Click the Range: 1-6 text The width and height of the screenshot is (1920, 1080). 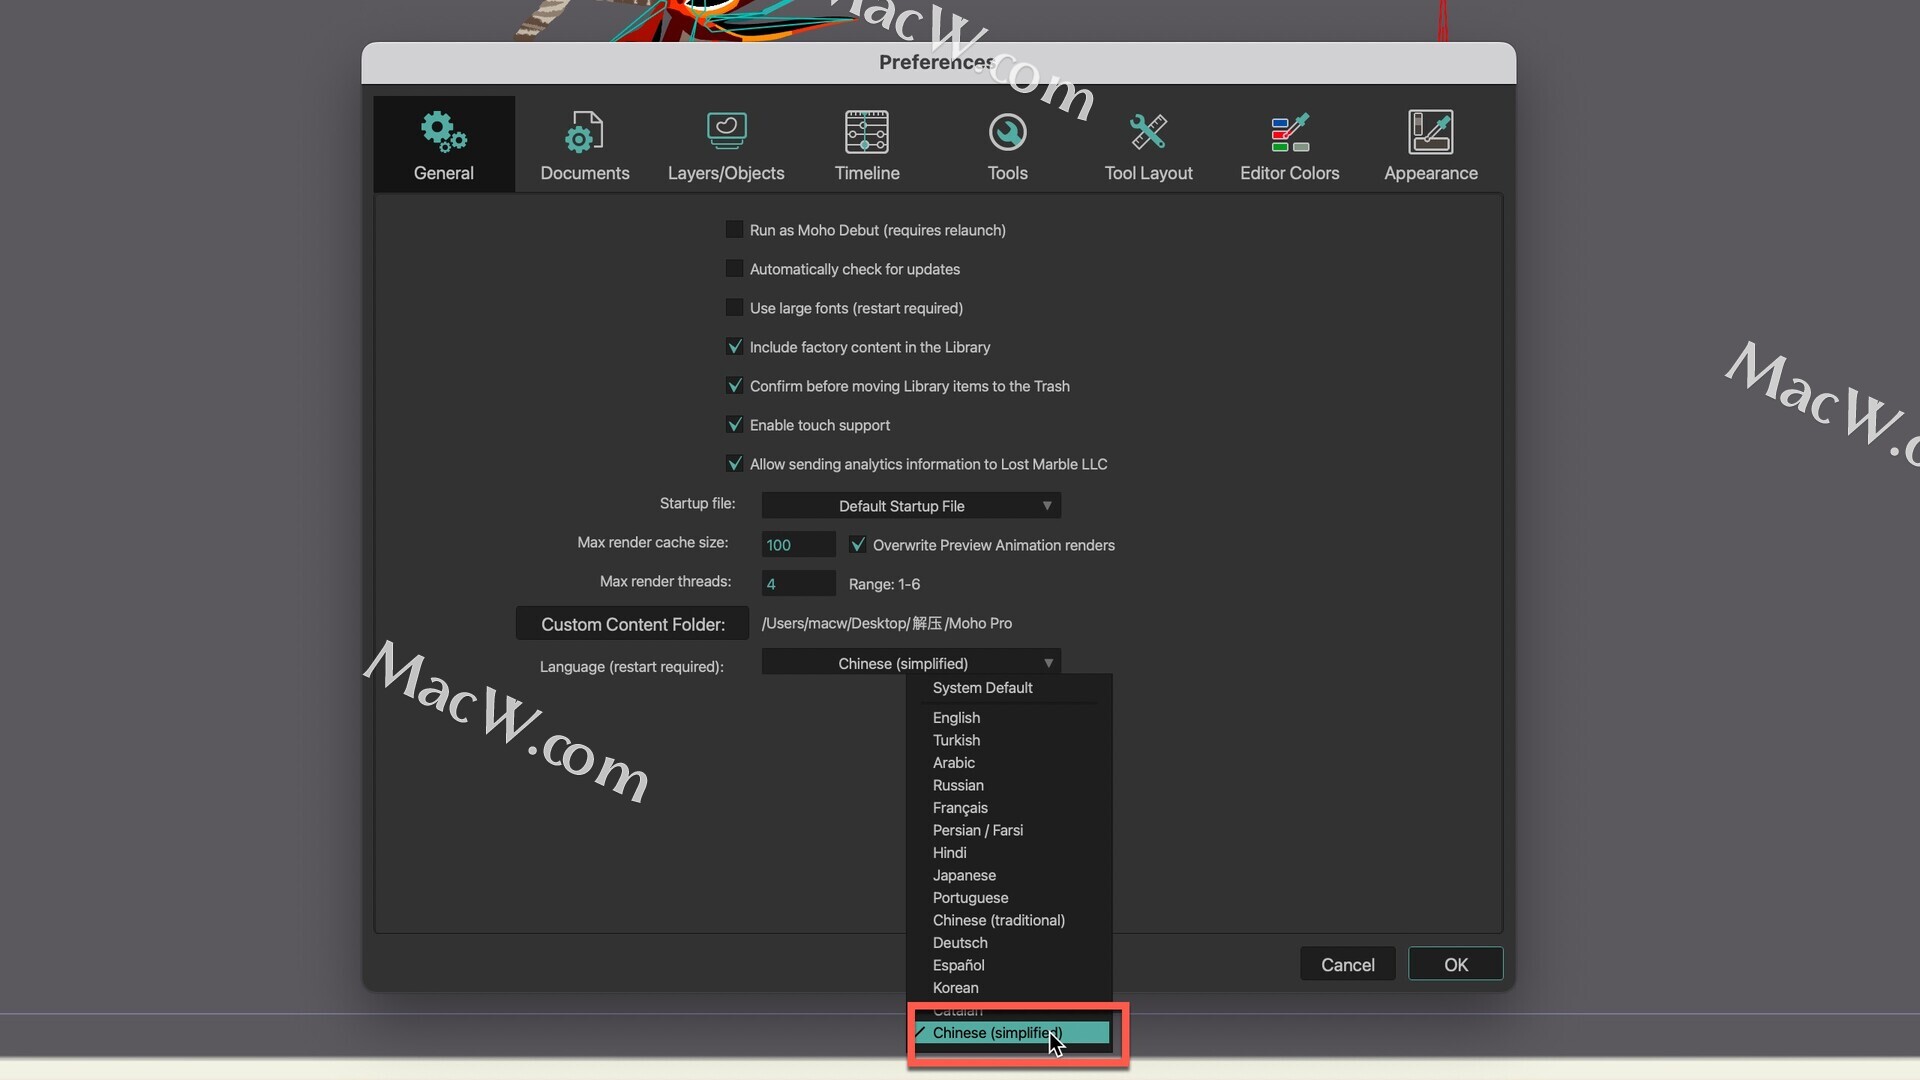point(884,584)
